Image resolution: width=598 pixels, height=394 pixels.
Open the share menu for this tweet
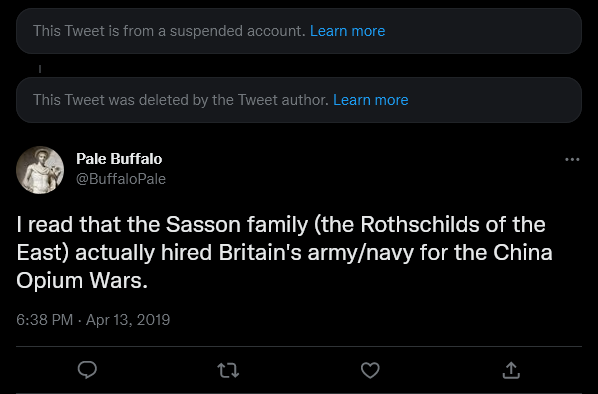click(x=511, y=370)
